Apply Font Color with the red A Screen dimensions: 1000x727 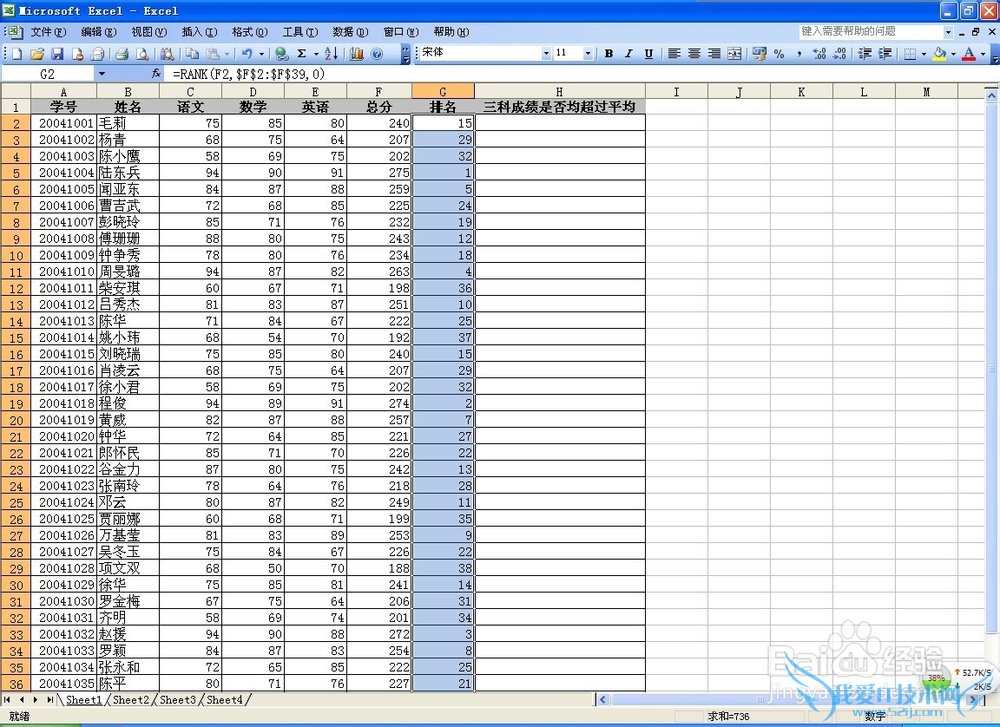969,54
